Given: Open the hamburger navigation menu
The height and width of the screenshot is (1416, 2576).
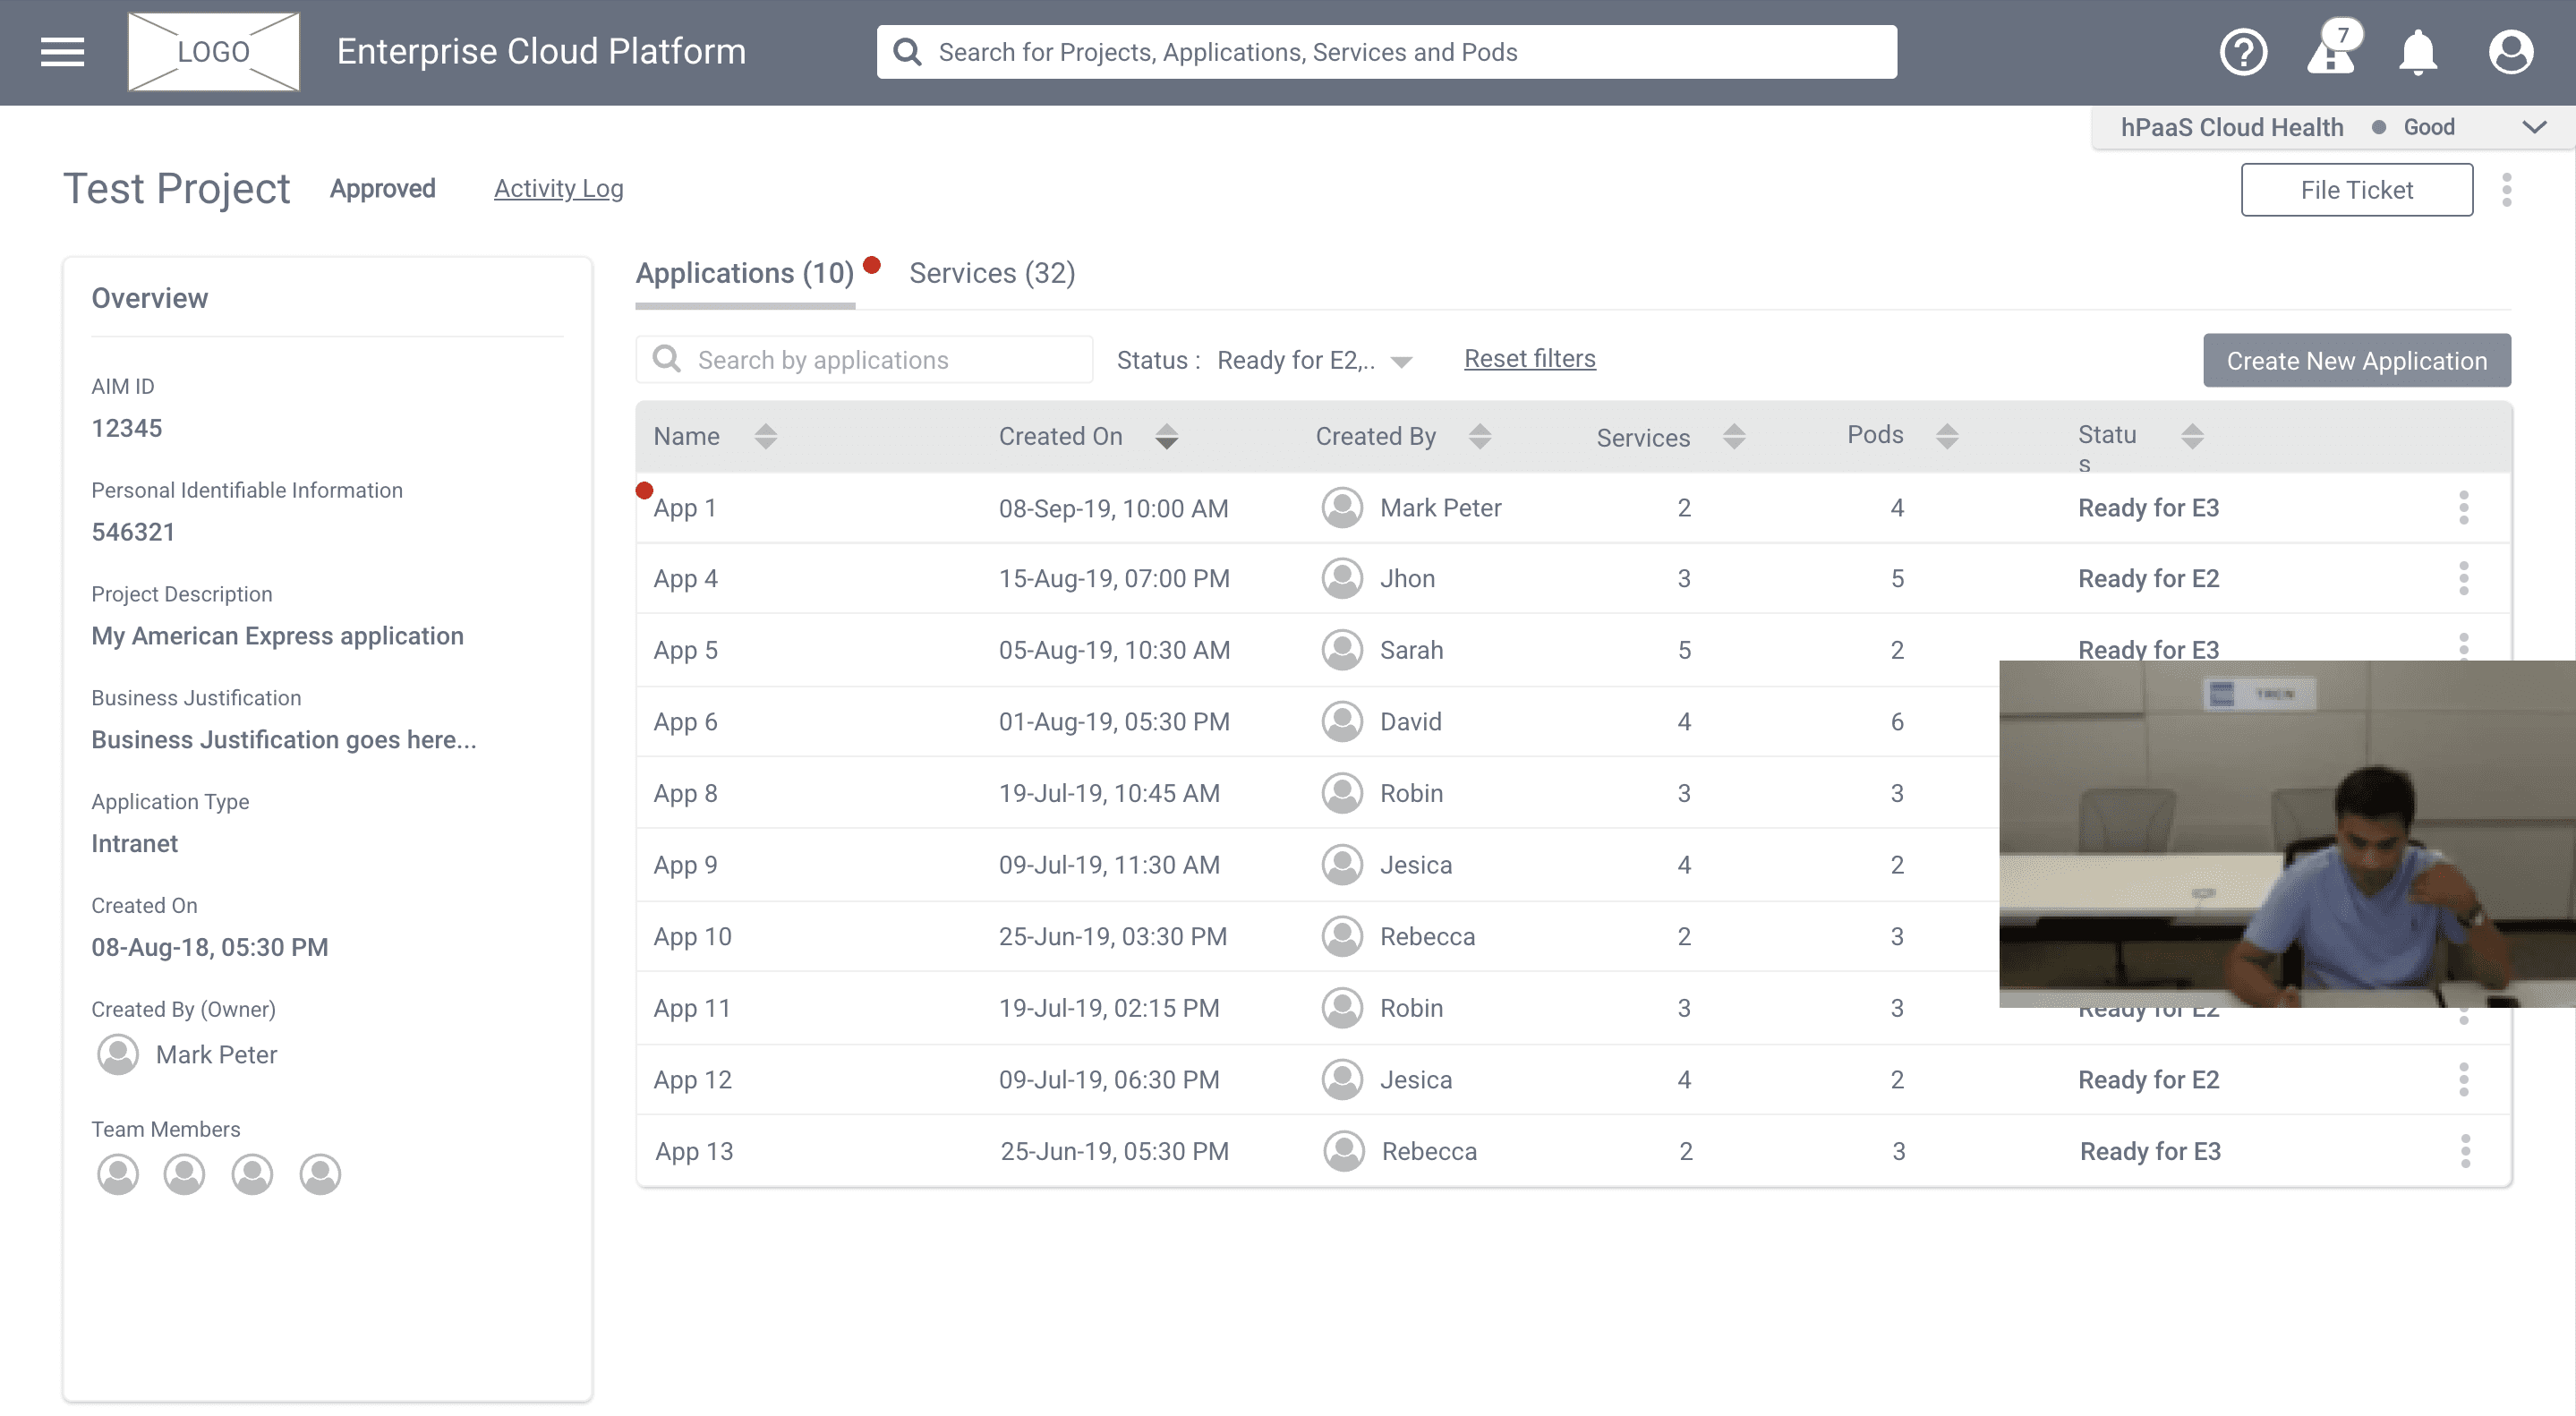Looking at the screenshot, I should point(62,52).
